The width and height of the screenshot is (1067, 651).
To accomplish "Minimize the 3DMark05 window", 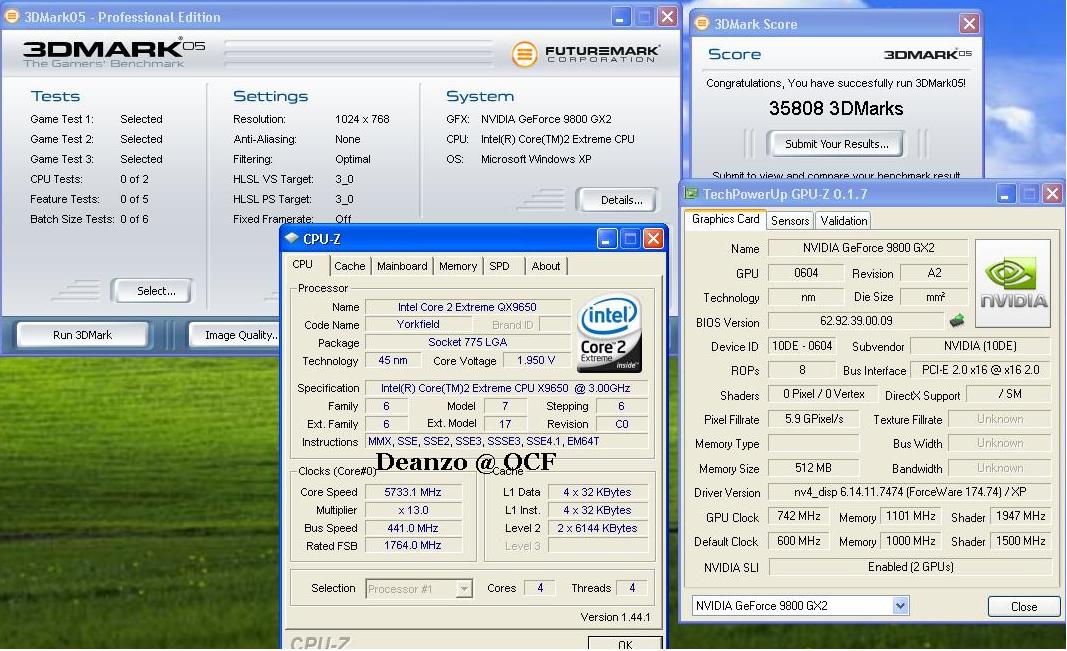I will pos(620,16).
